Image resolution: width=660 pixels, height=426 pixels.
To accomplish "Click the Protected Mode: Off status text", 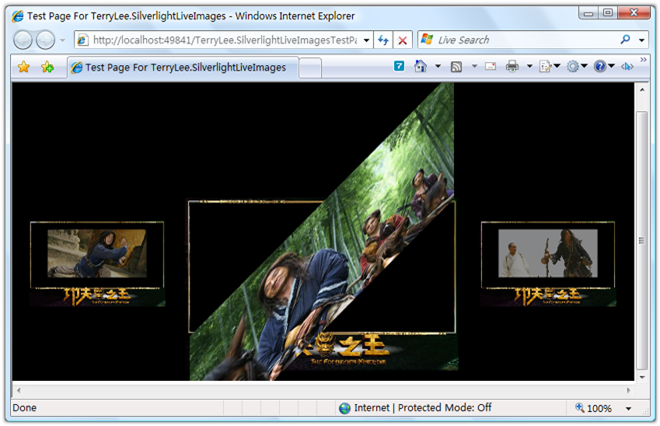I will tap(444, 407).
